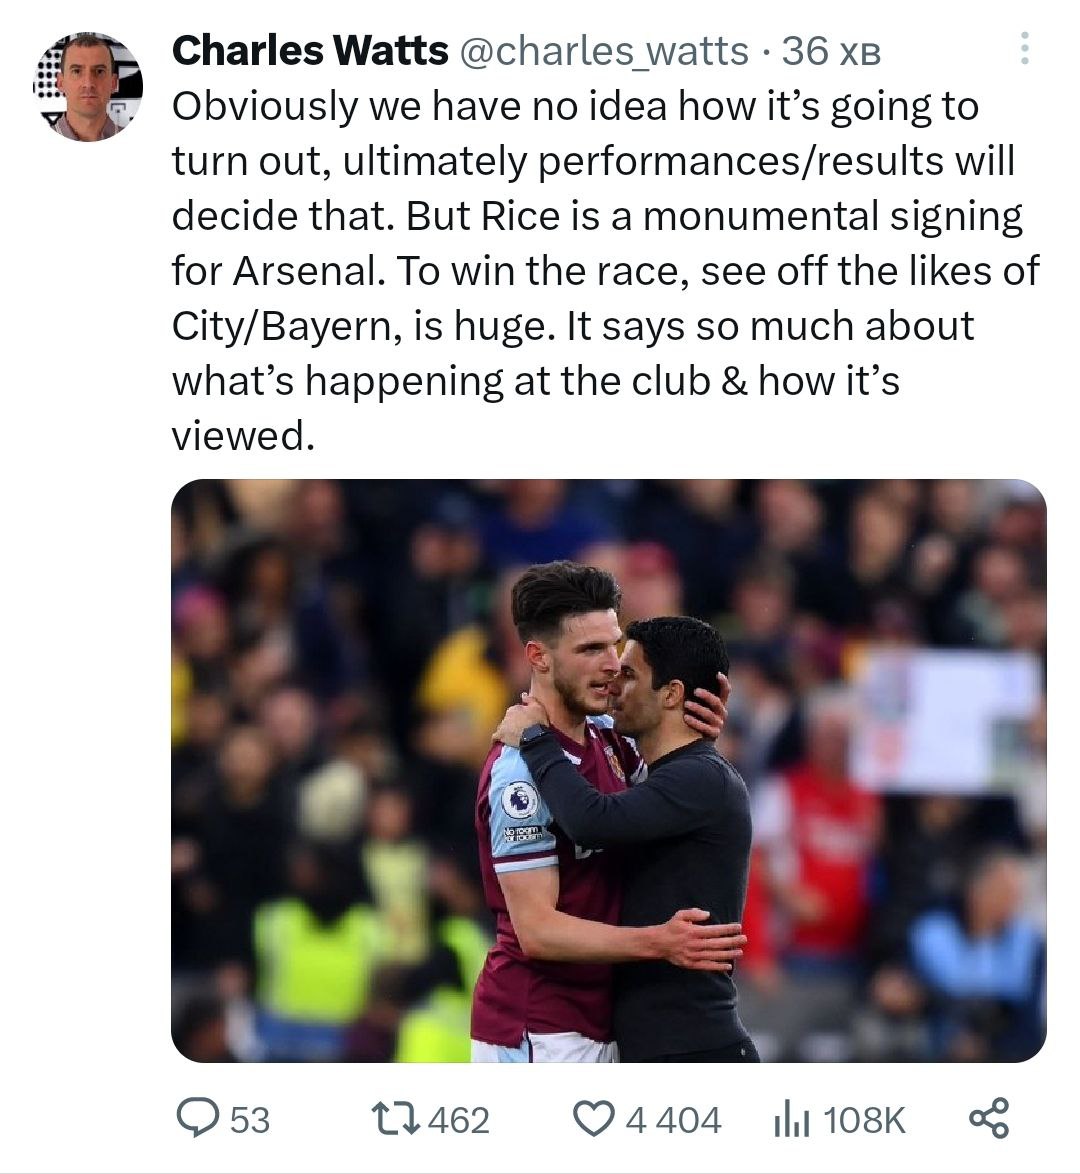Click the reply speech bubble icon

195,1118
